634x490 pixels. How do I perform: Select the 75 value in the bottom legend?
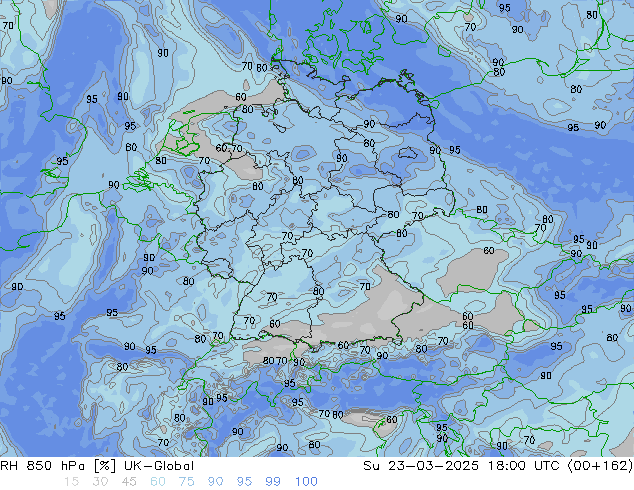tap(186, 482)
